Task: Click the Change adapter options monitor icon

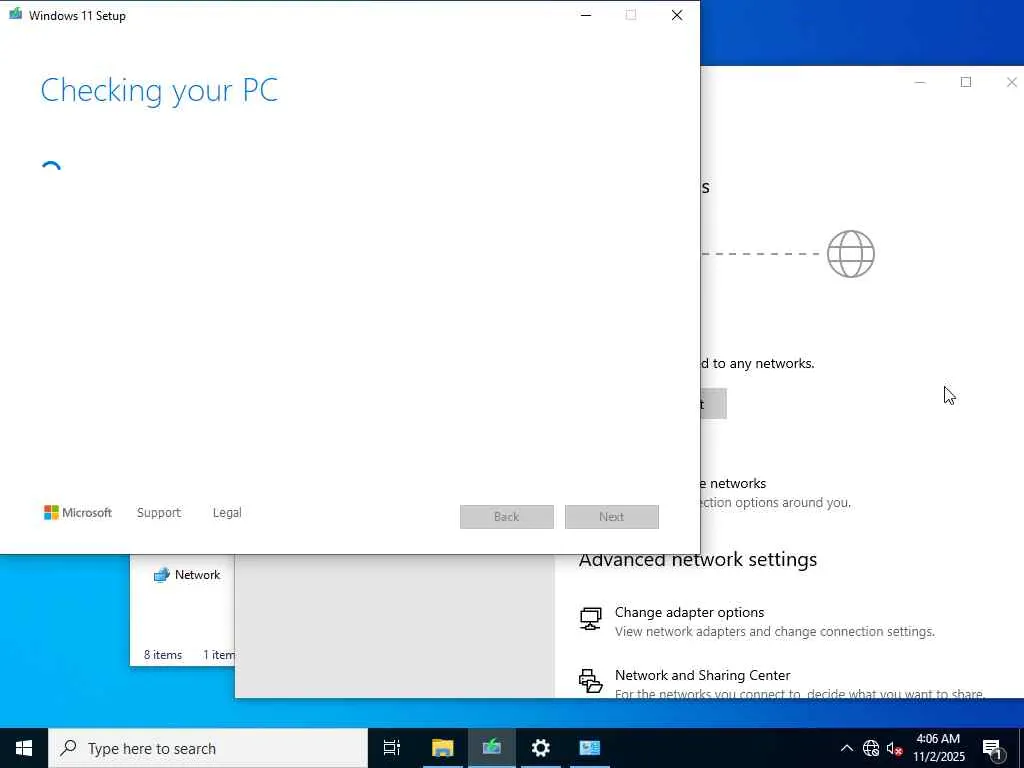Action: (x=590, y=618)
